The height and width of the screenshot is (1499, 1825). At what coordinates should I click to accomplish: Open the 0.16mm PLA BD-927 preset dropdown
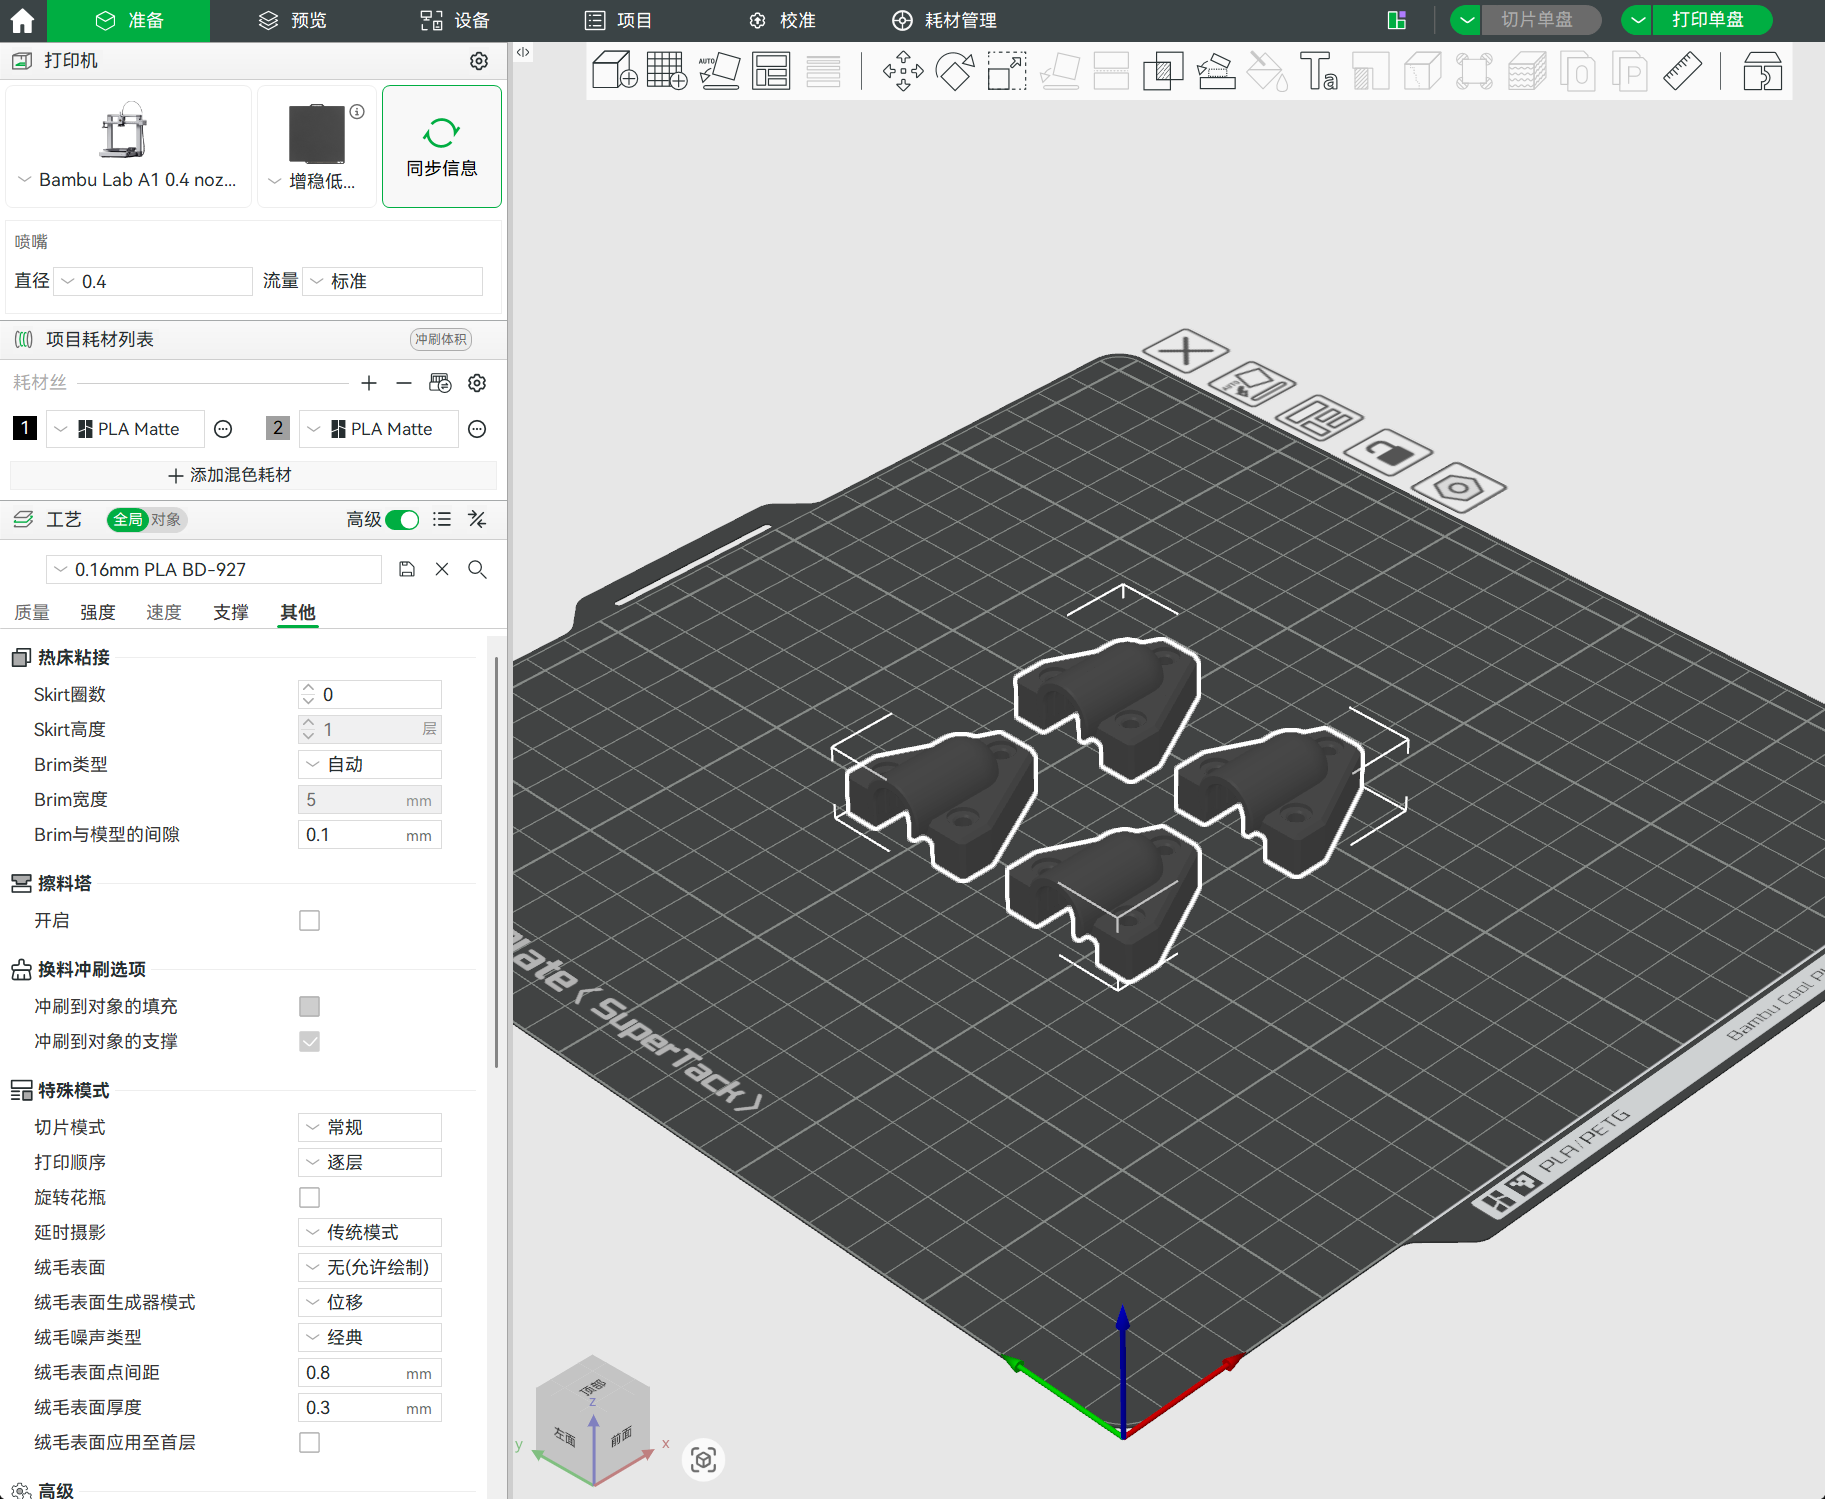pos(214,569)
